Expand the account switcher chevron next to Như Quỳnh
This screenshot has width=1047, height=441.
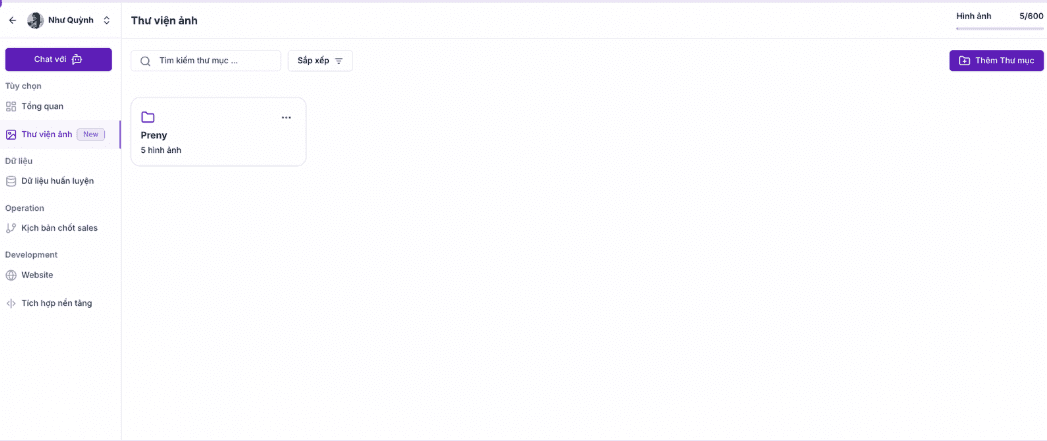click(x=107, y=20)
